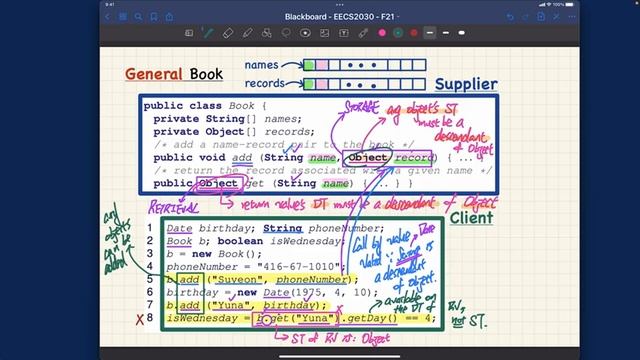Screen dimensions: 640x360
Task: Select the Shapes tool
Action: [x=267, y=33]
